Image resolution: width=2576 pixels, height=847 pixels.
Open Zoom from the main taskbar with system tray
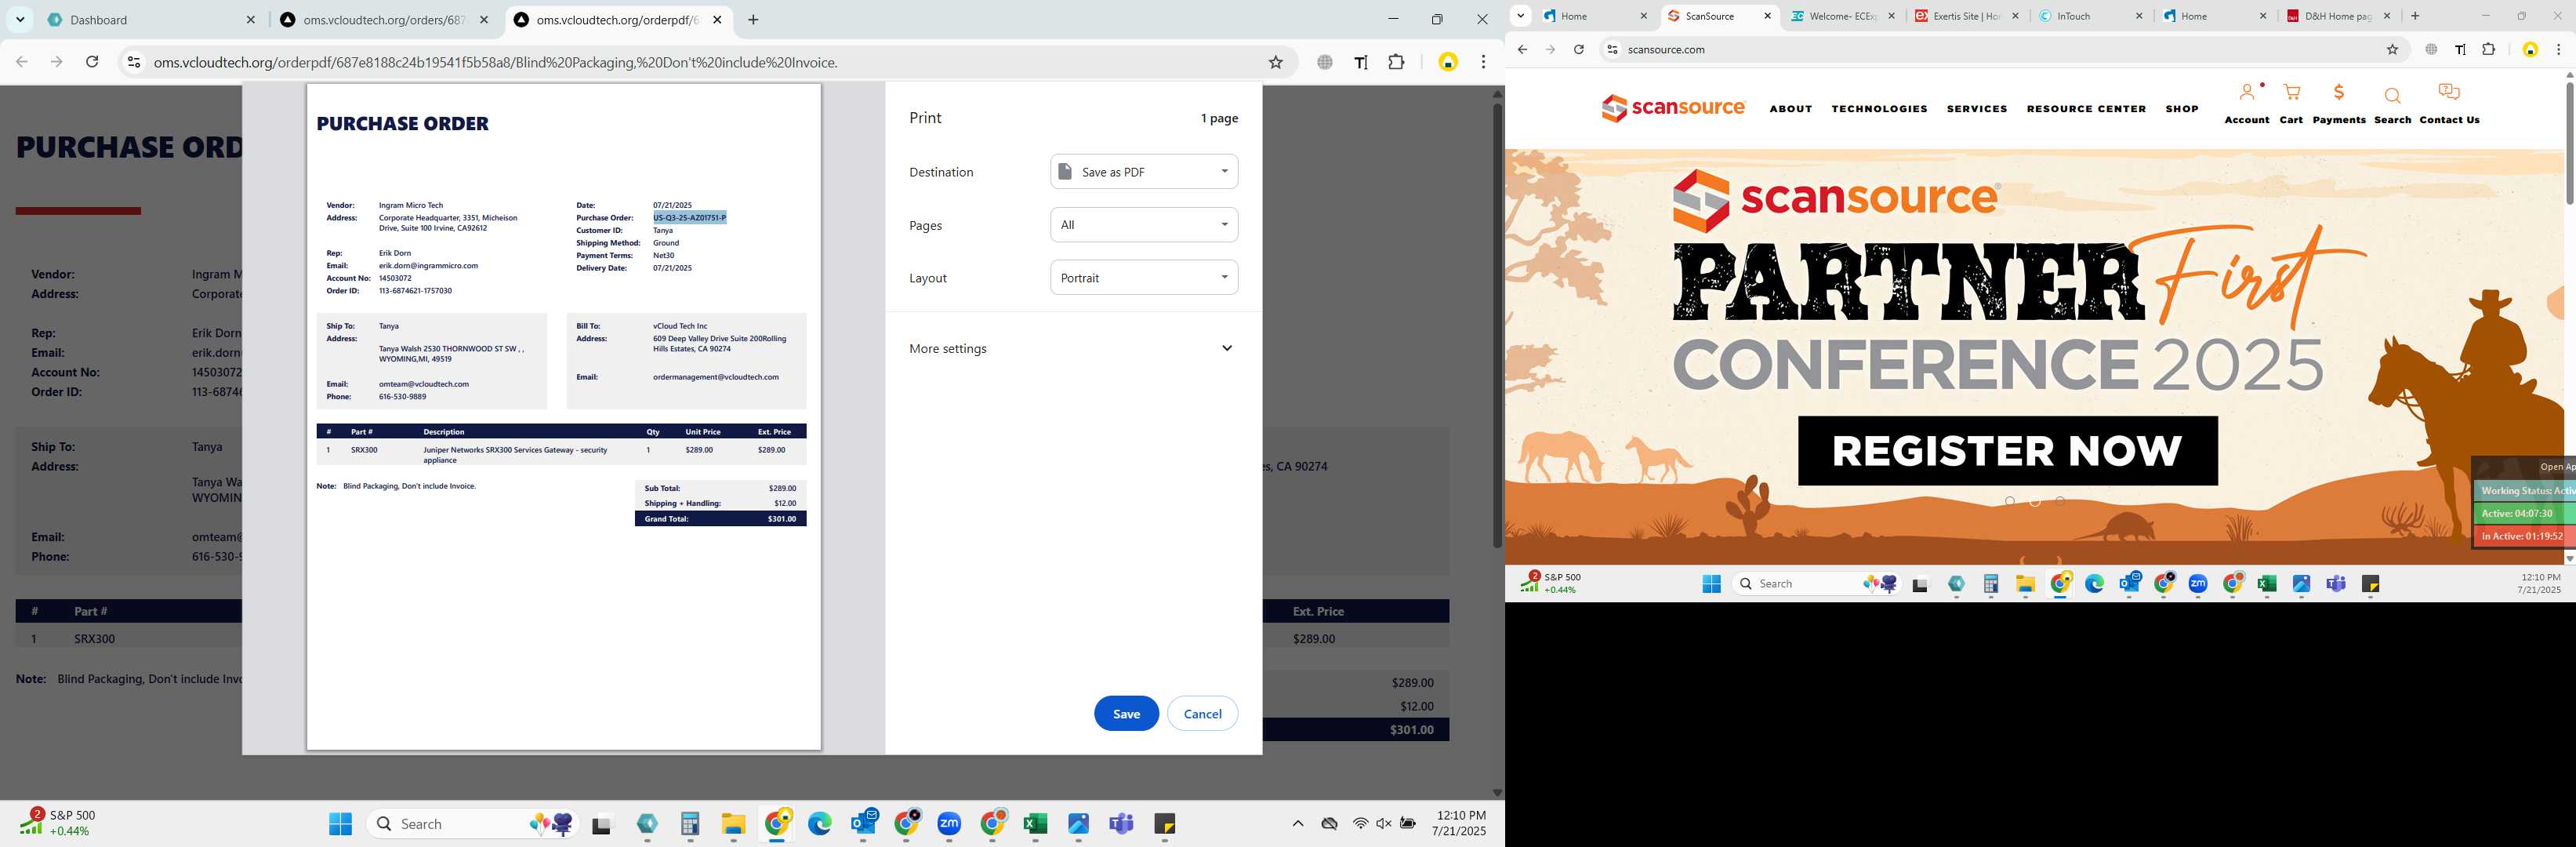tap(949, 824)
